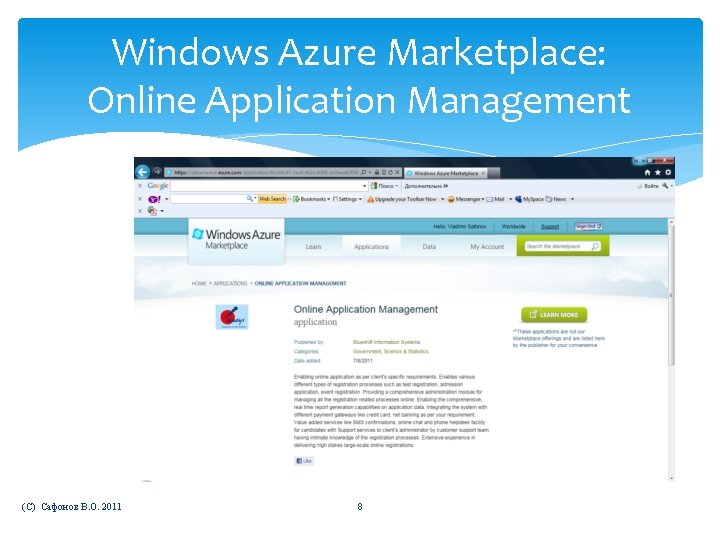The width and height of the screenshot is (720, 540).
Task: Open the News toolbar button
Action: click(x=556, y=199)
